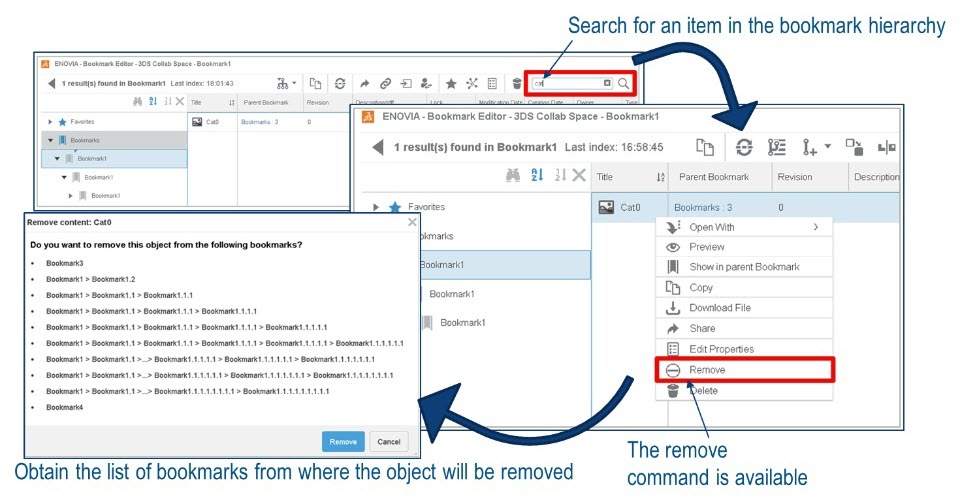Image resolution: width=960 pixels, height=504 pixels.
Task: Expand the collapsed Bookmark1 node in rear window
Action: [70, 196]
